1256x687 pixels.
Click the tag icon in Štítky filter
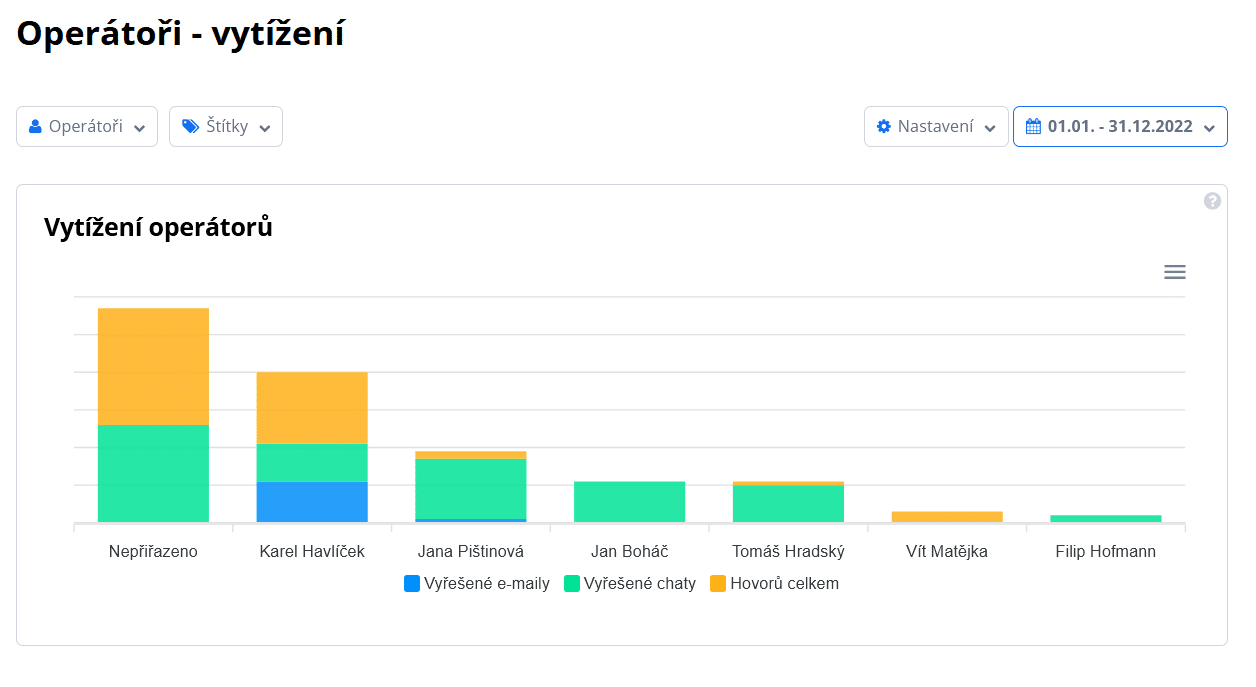pyautogui.click(x=190, y=127)
